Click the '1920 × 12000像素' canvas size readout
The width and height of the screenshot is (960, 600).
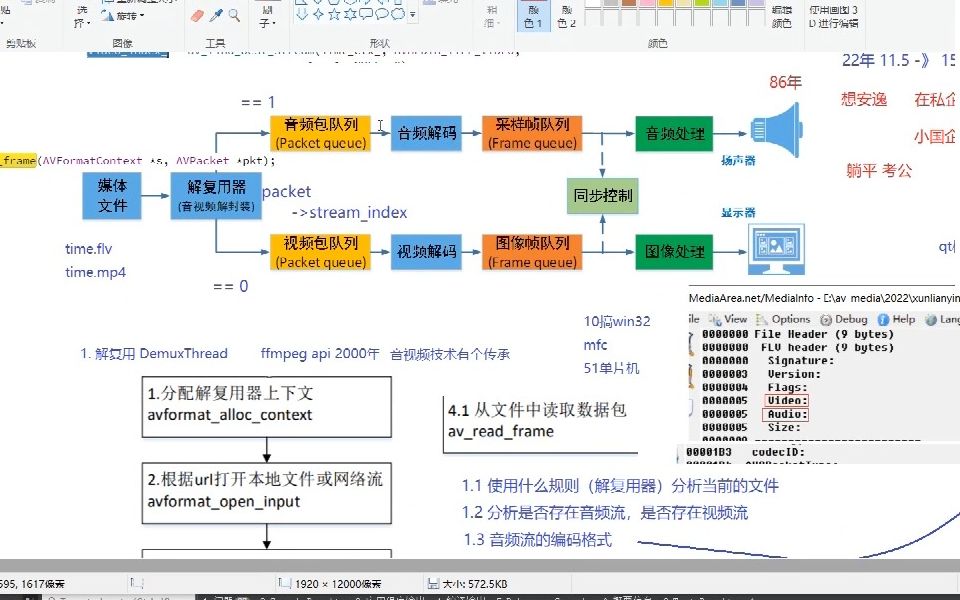(x=340, y=584)
